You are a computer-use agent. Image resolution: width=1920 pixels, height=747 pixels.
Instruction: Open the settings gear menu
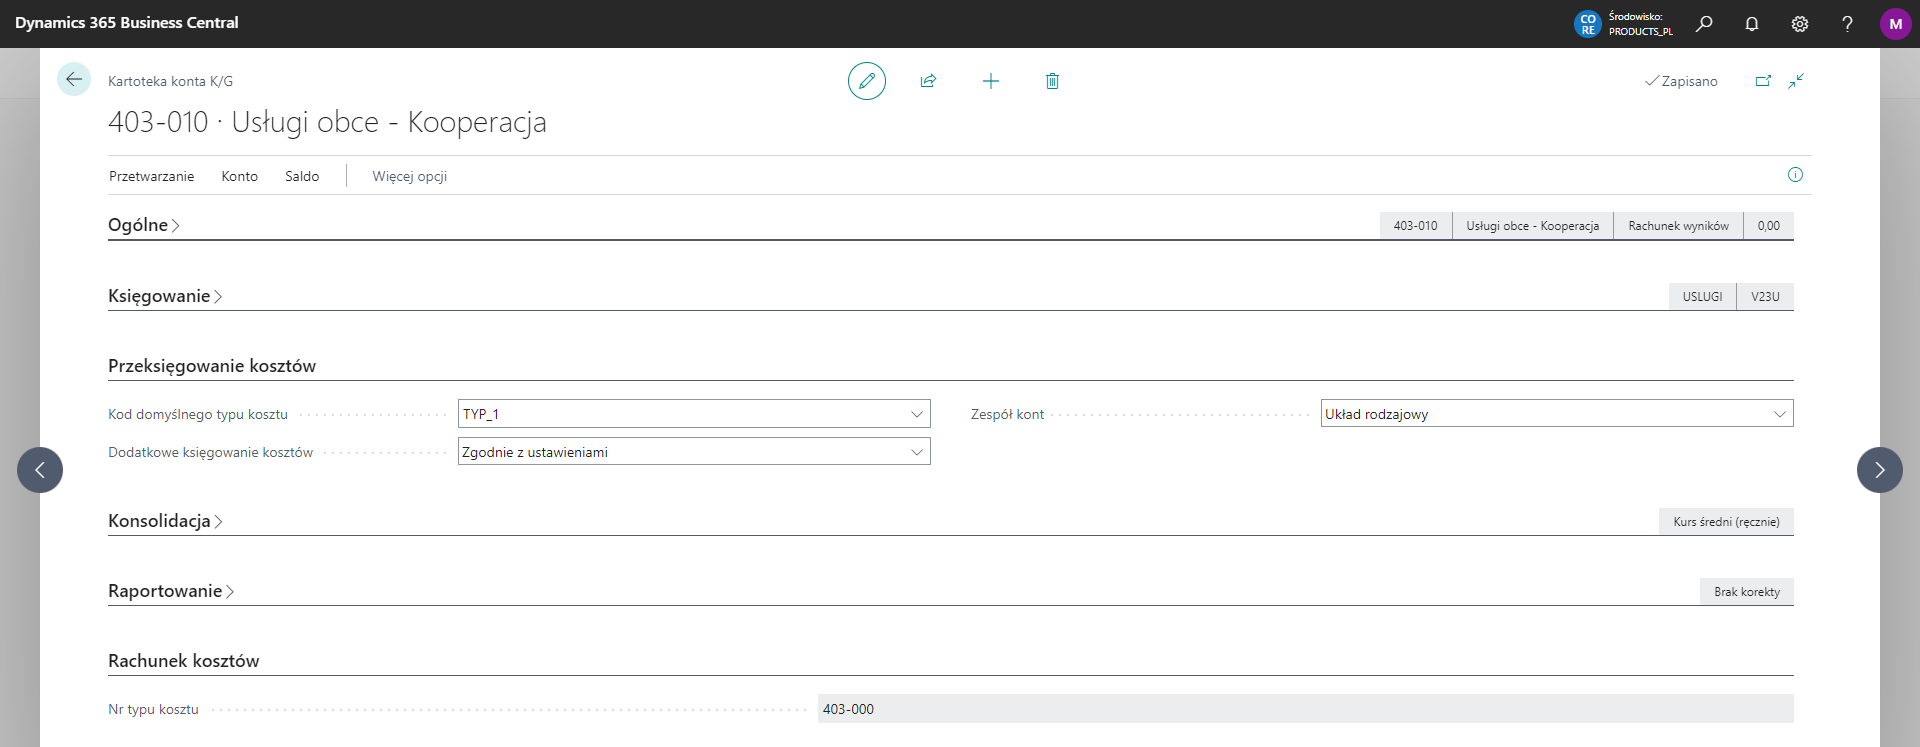[1800, 24]
